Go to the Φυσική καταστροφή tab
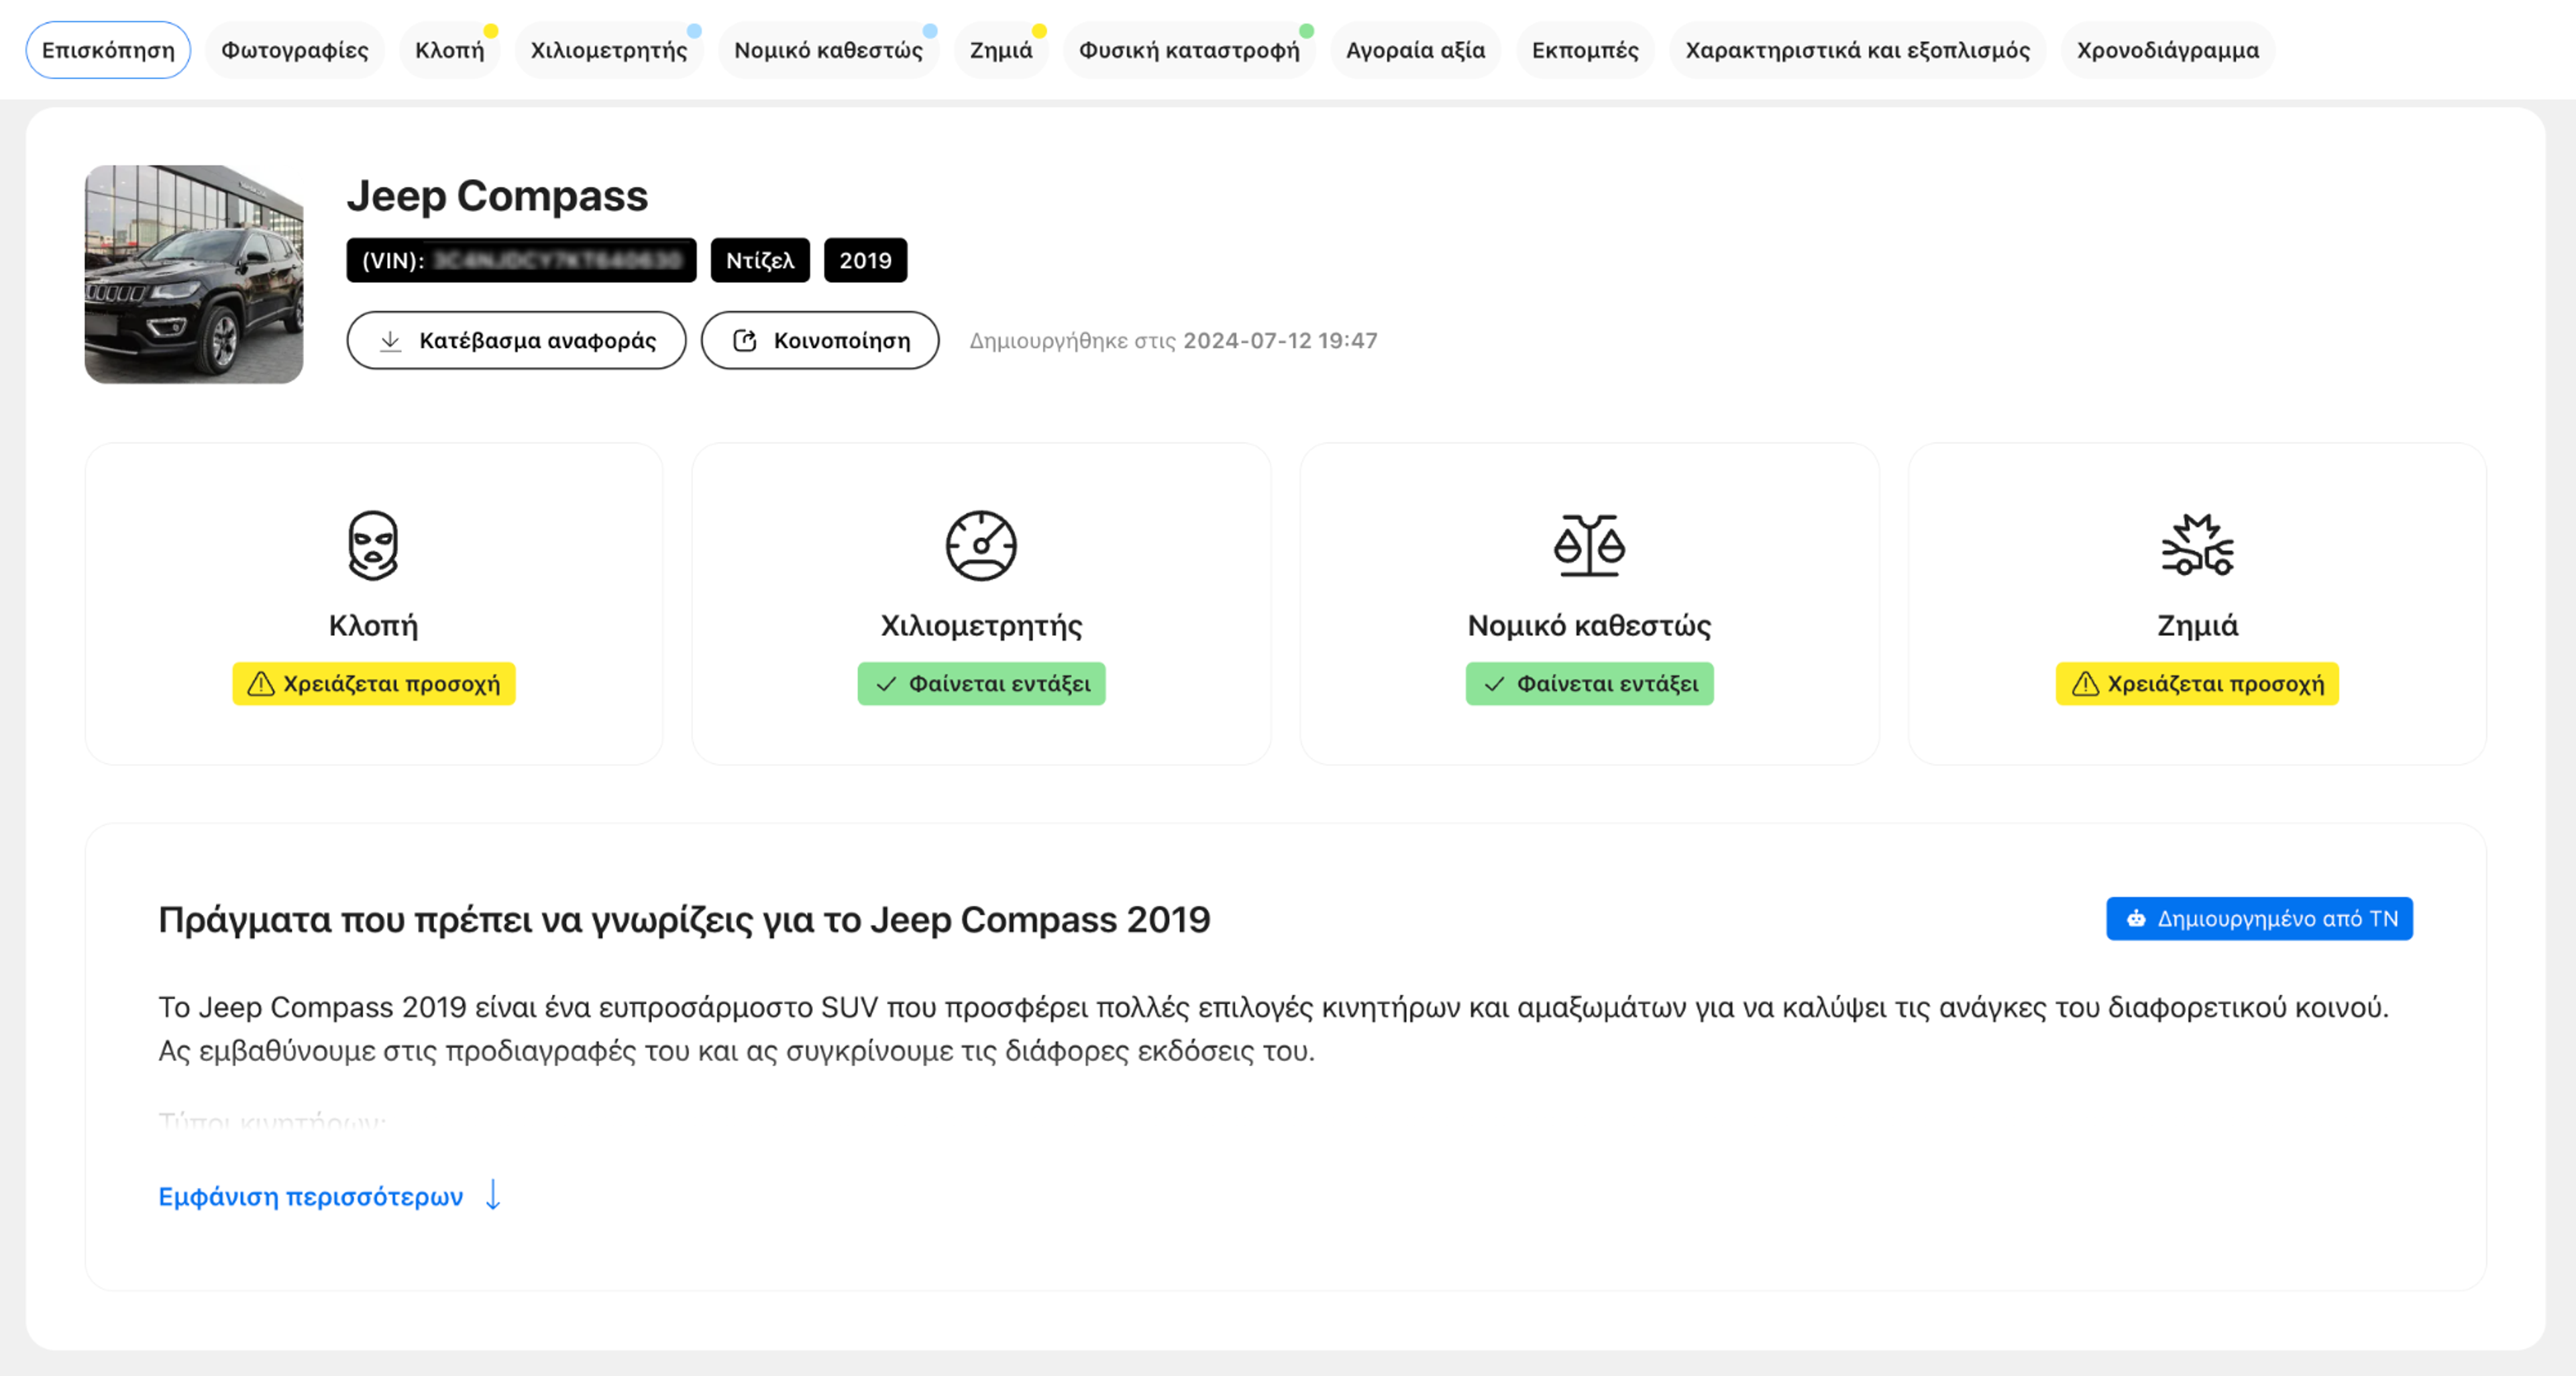 click(1188, 50)
